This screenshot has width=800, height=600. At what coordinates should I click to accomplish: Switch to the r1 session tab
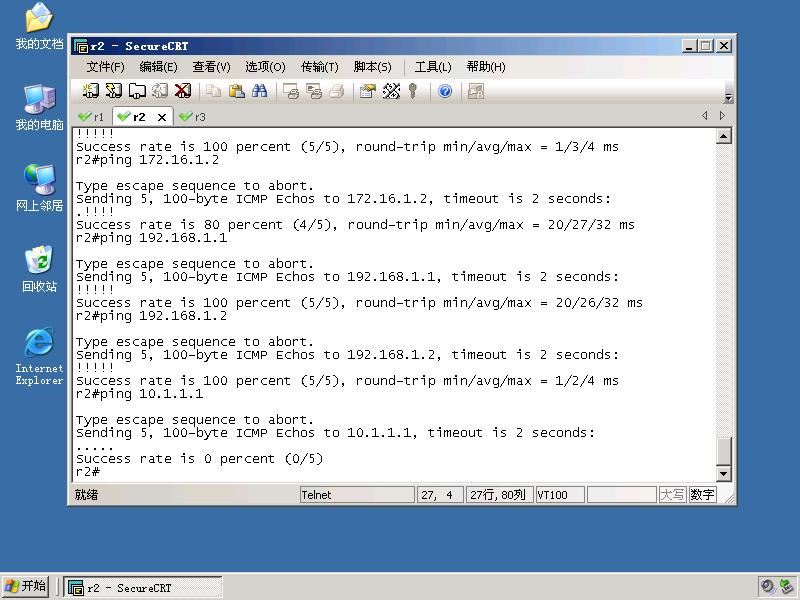[x=91, y=117]
